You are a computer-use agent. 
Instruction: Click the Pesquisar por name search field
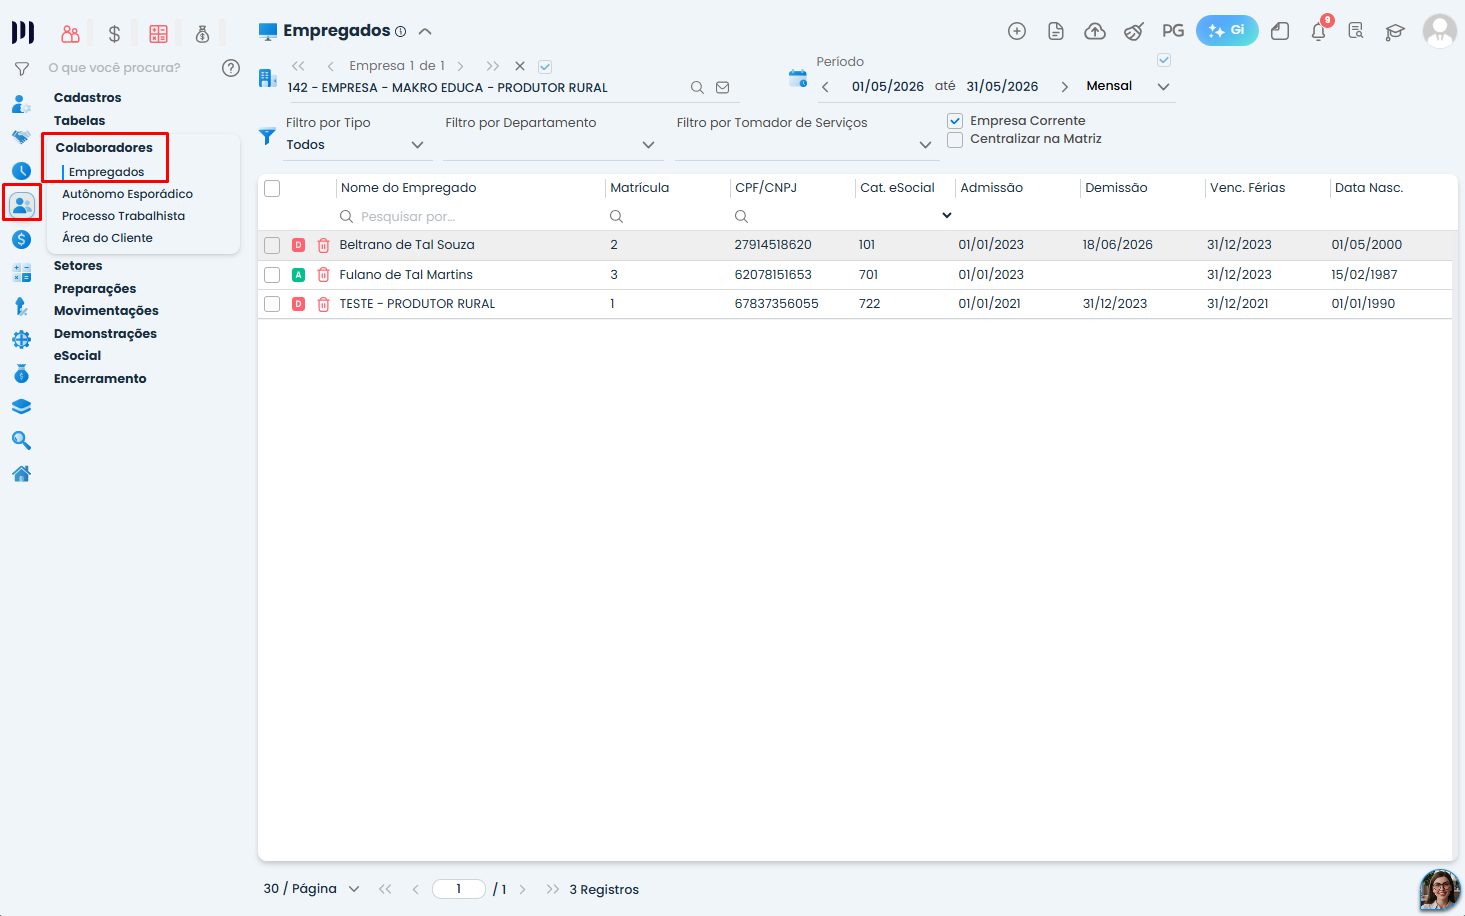pos(470,217)
